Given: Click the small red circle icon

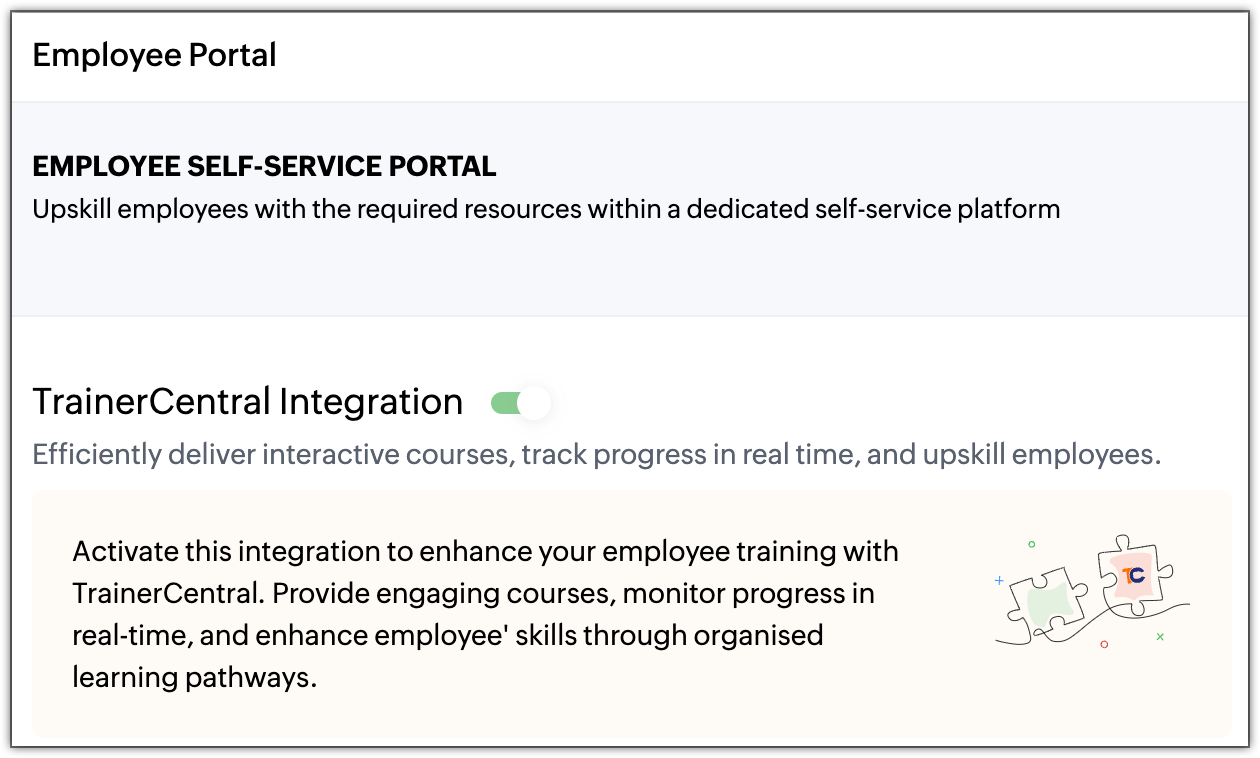Looking at the screenshot, I should (x=1104, y=645).
